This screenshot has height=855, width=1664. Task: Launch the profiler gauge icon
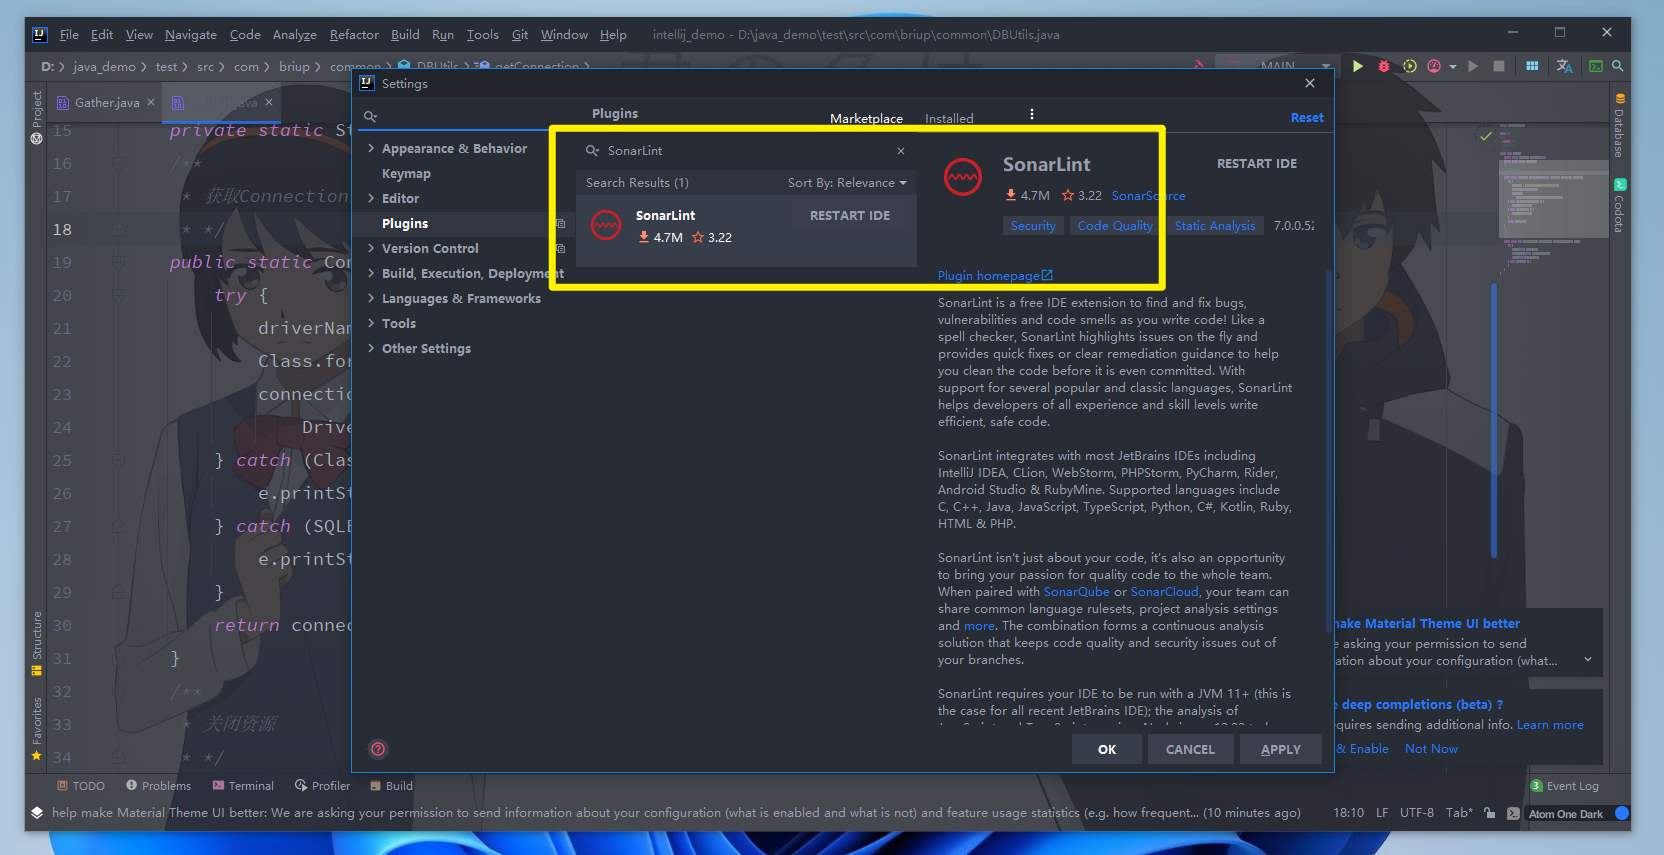coord(1434,66)
